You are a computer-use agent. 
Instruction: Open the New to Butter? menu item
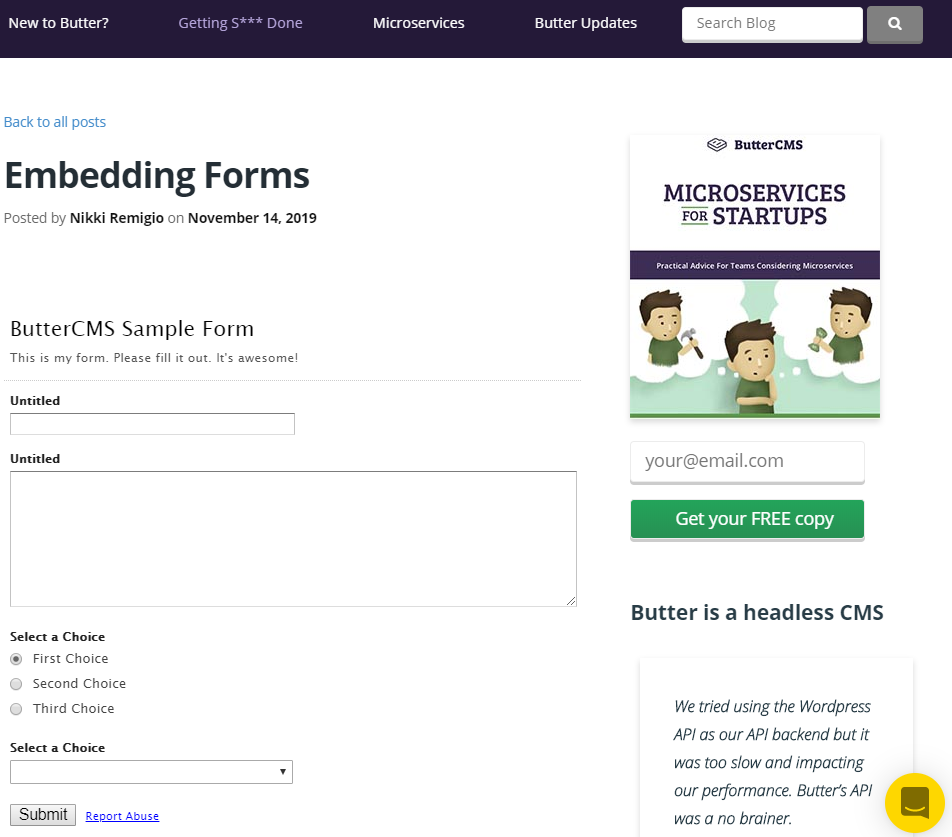pos(59,23)
